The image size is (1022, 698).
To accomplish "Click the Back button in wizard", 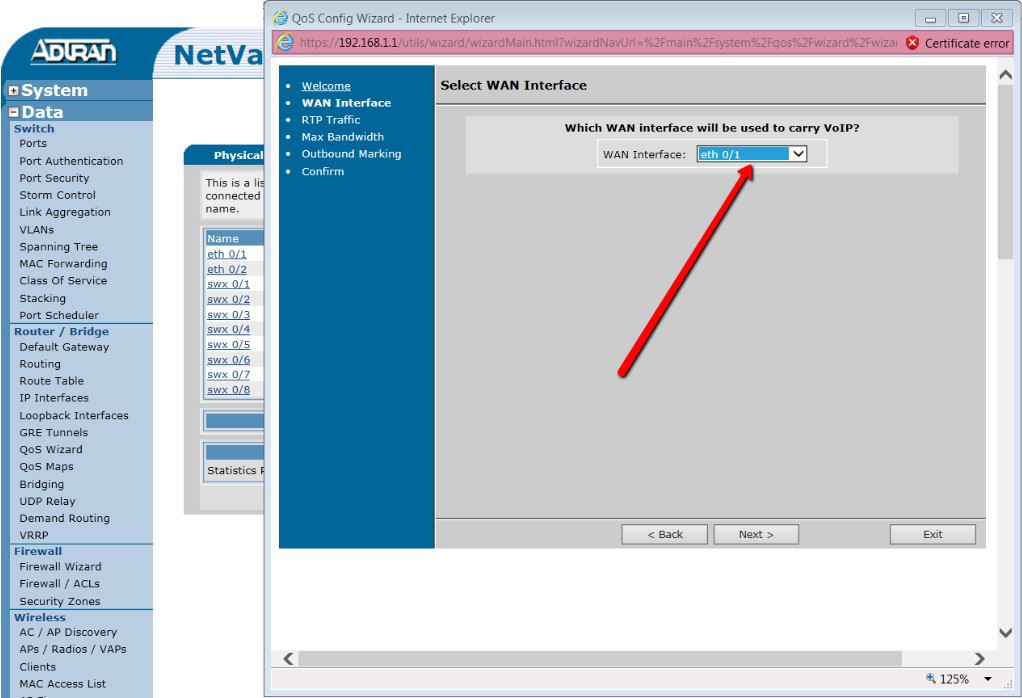I will [664, 534].
